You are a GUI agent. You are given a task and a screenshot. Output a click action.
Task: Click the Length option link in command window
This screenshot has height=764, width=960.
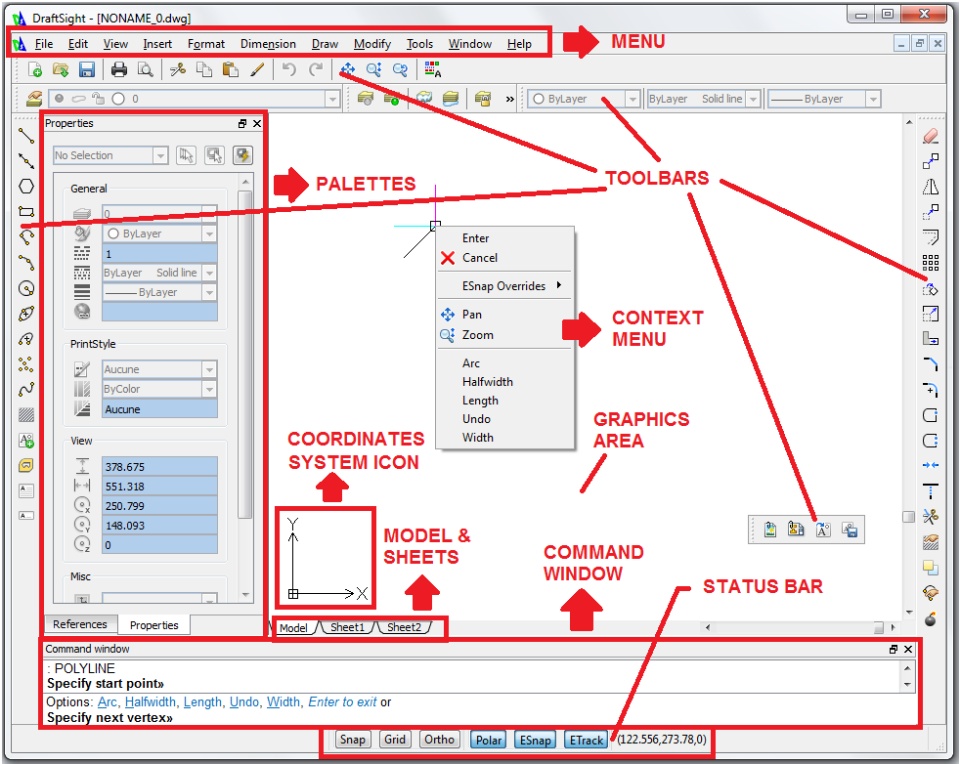point(203,702)
